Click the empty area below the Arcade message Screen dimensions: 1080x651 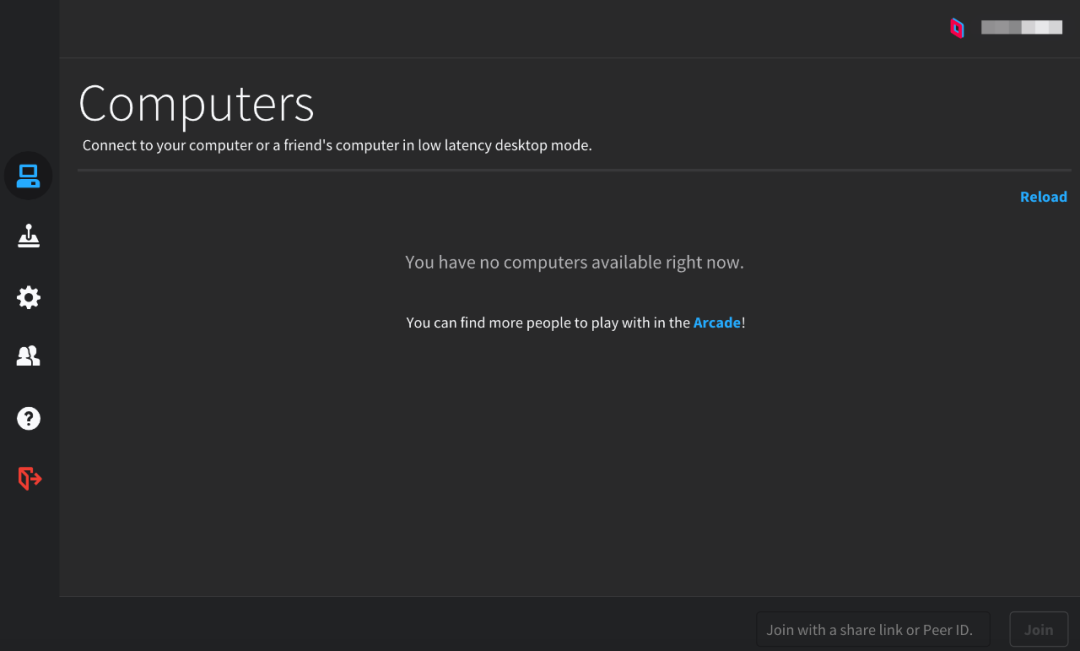(x=574, y=460)
